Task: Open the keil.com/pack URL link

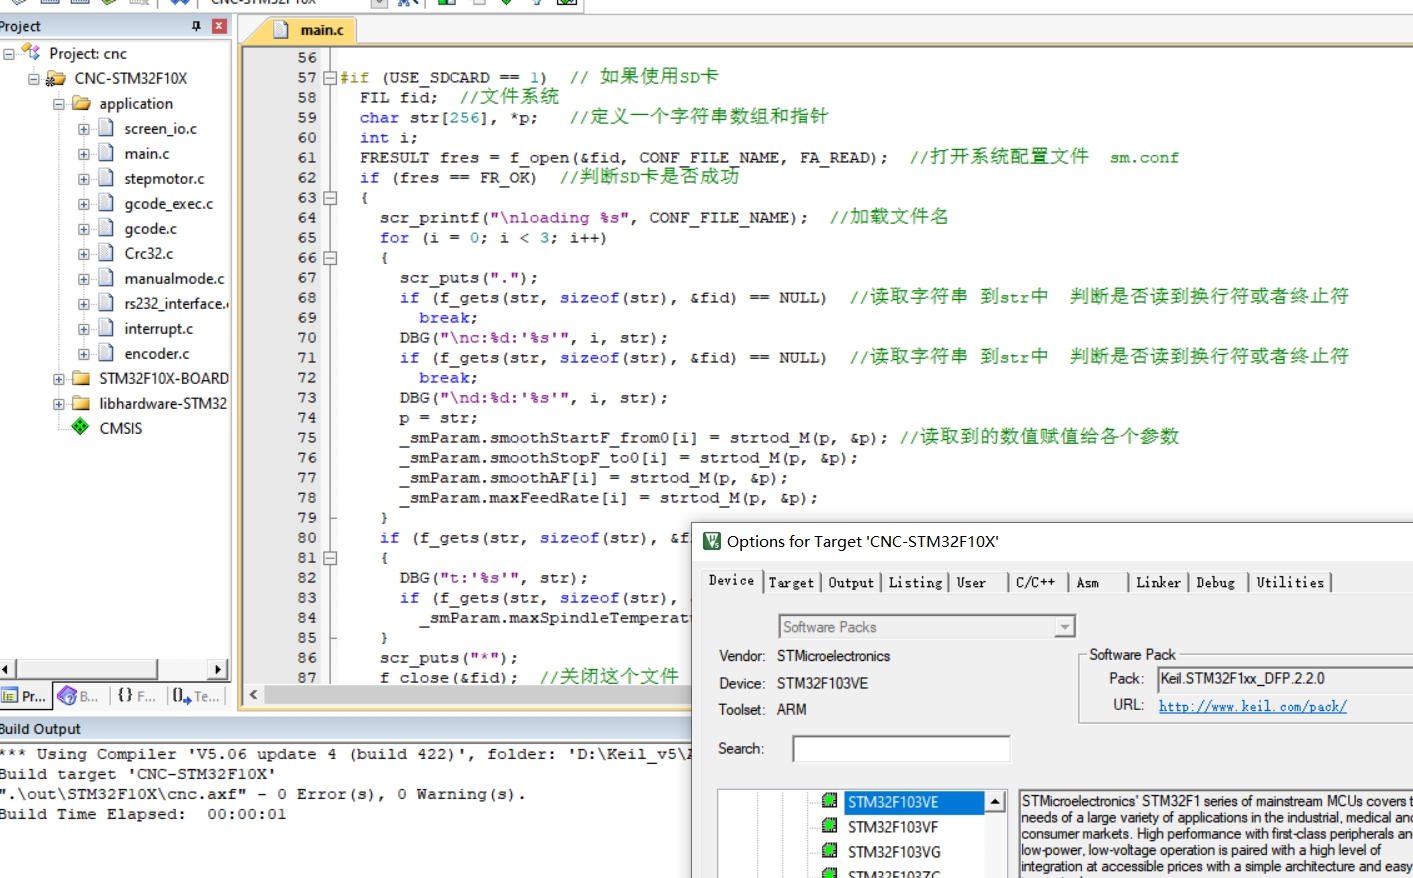Action: (1253, 706)
